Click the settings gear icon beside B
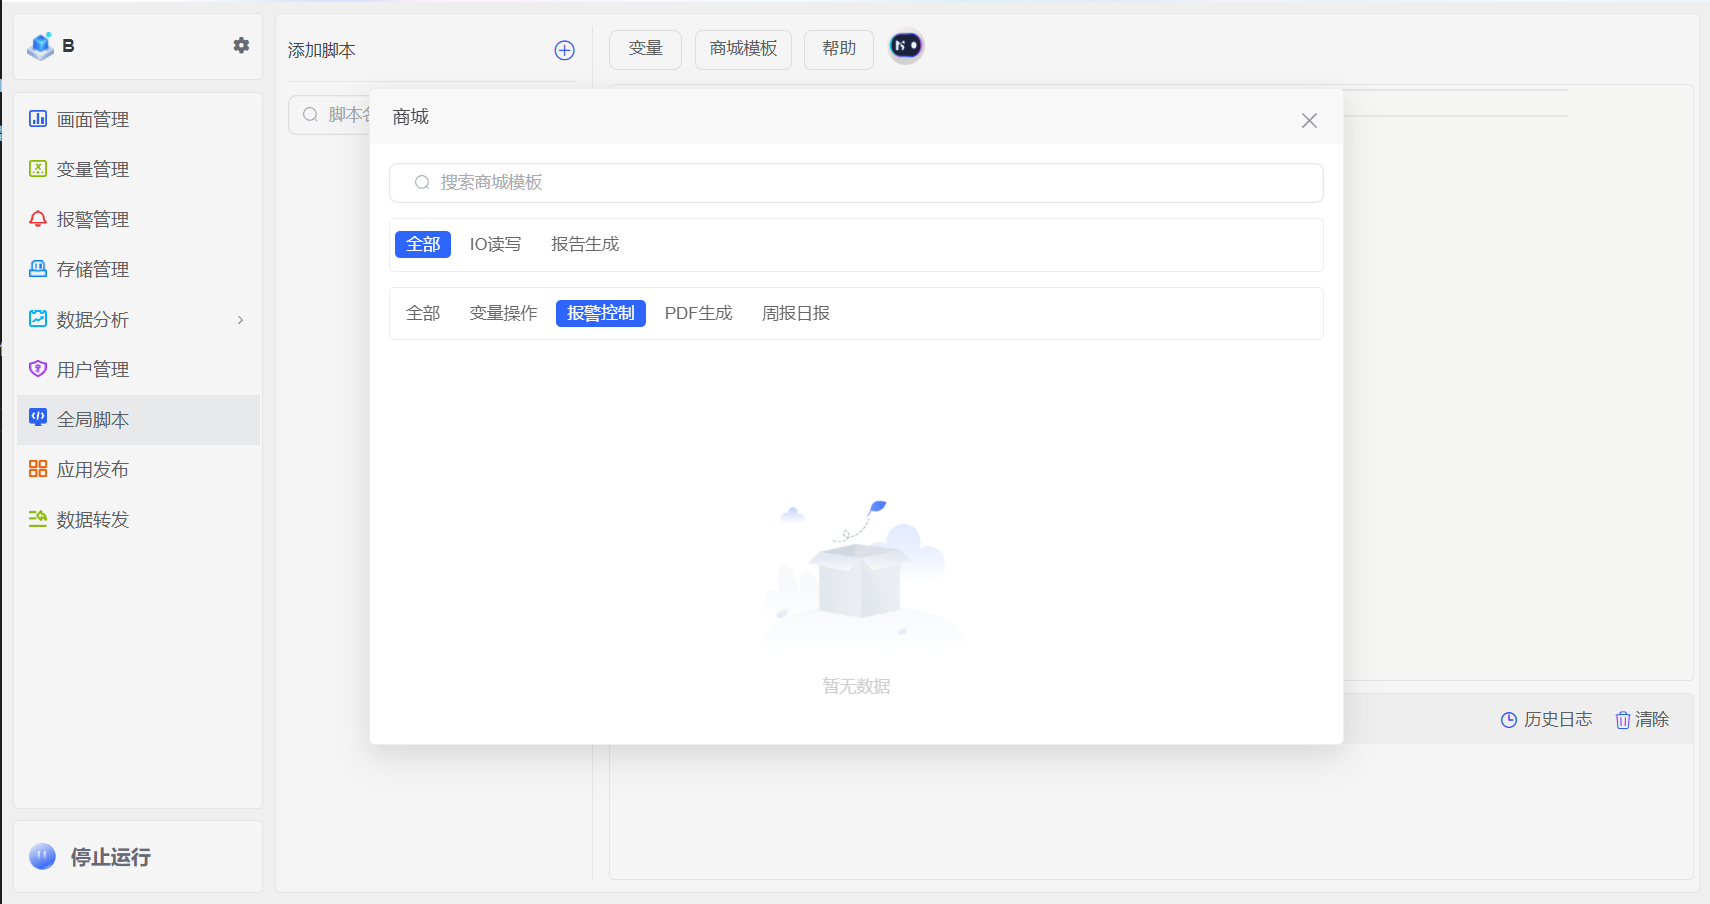The width and height of the screenshot is (1710, 904). coord(241,45)
